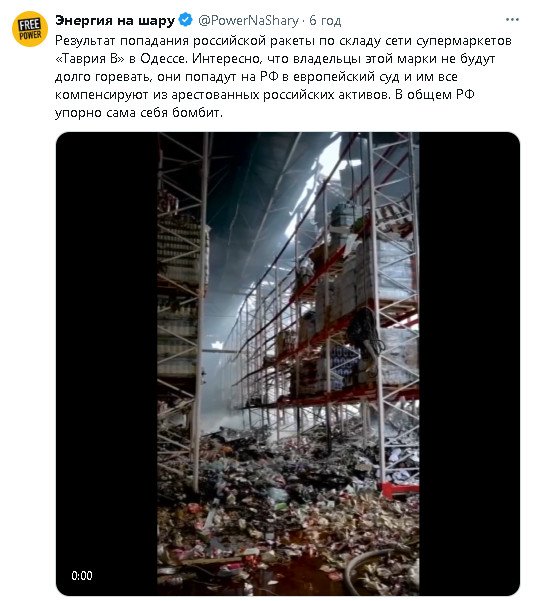Click the word Одессе in the tweet
The image size is (535, 601).
pos(163,59)
